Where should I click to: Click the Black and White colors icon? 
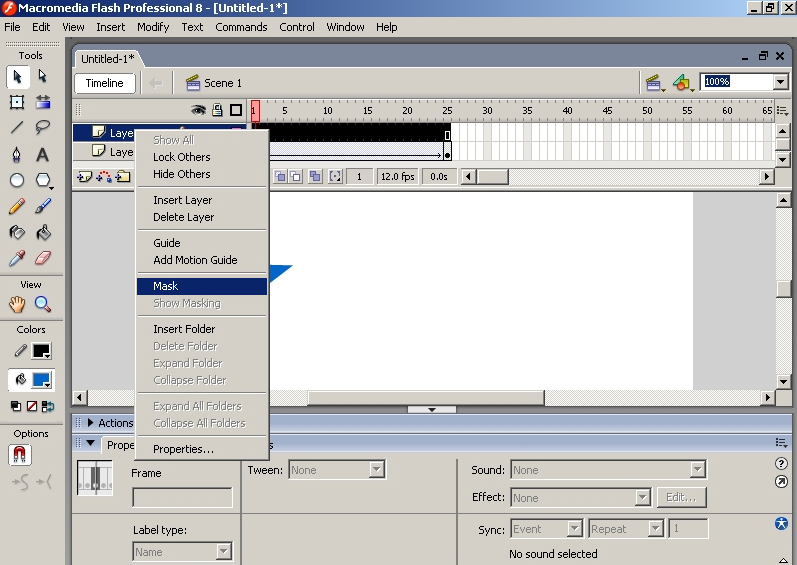point(16,406)
